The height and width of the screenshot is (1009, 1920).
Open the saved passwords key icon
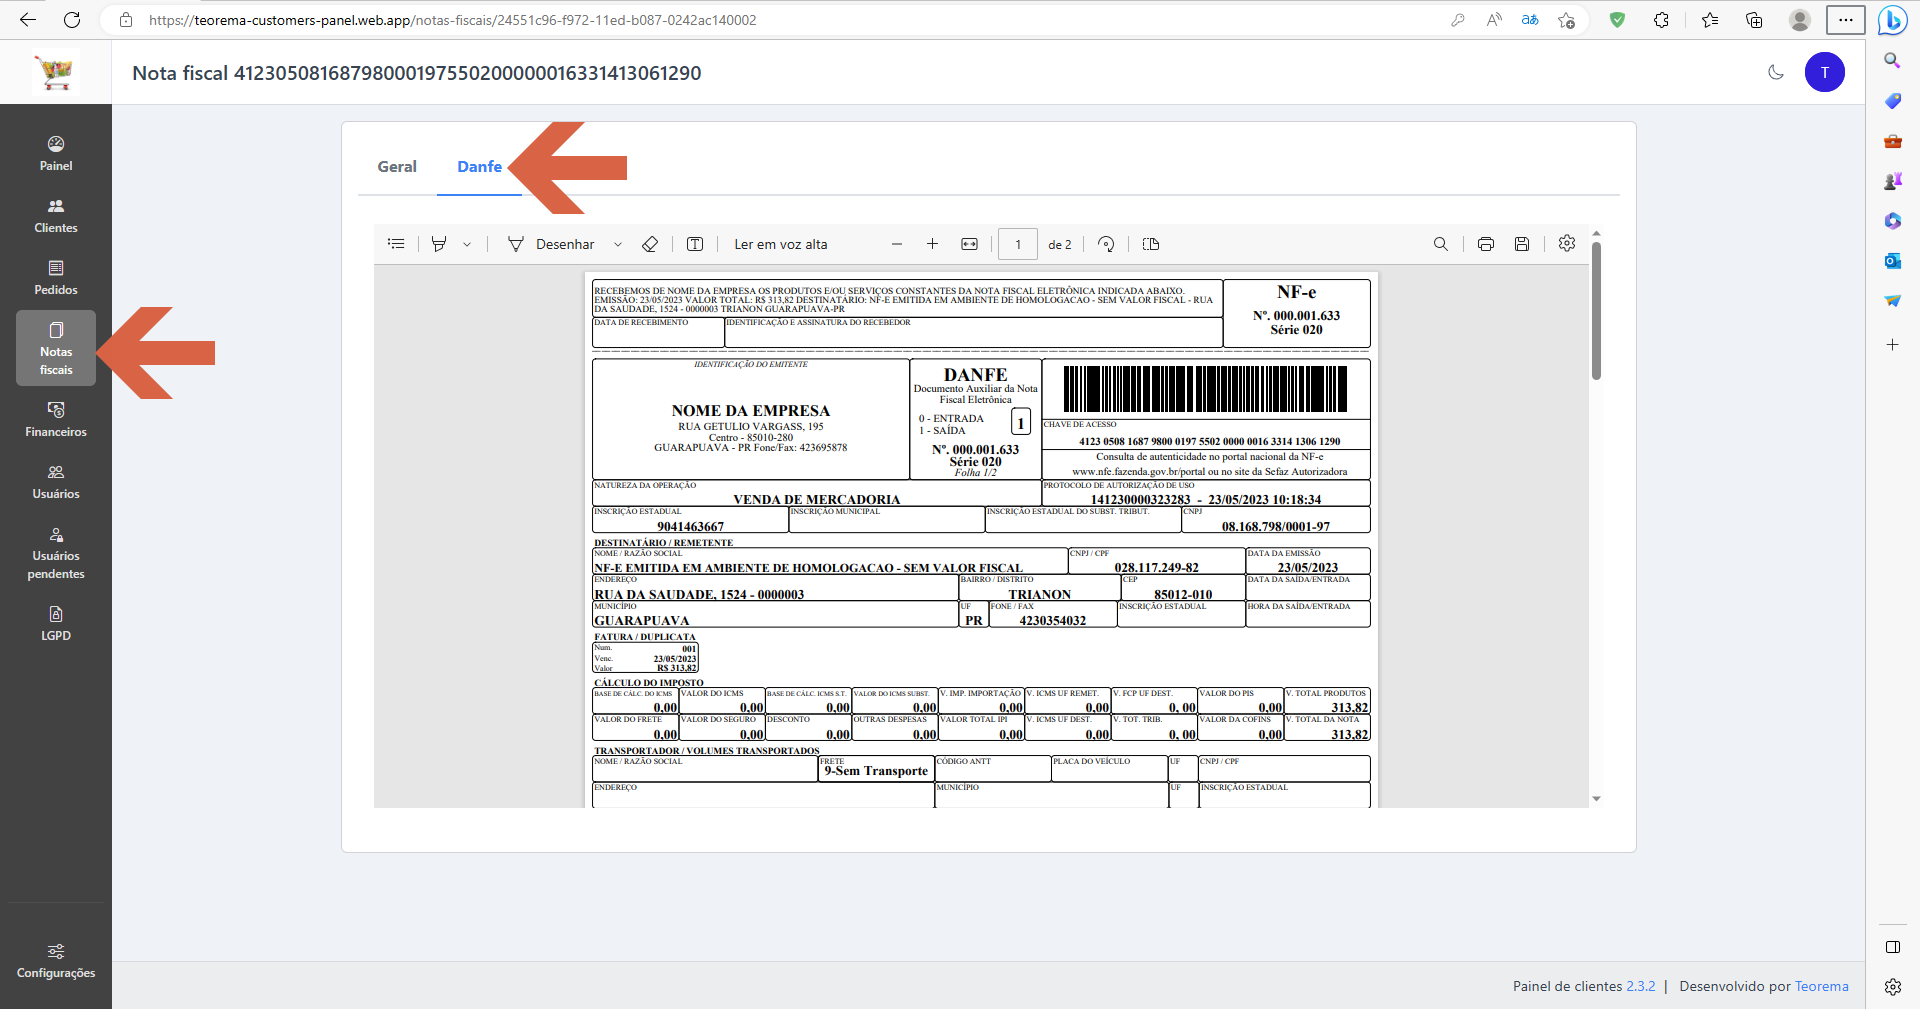coord(1458,20)
